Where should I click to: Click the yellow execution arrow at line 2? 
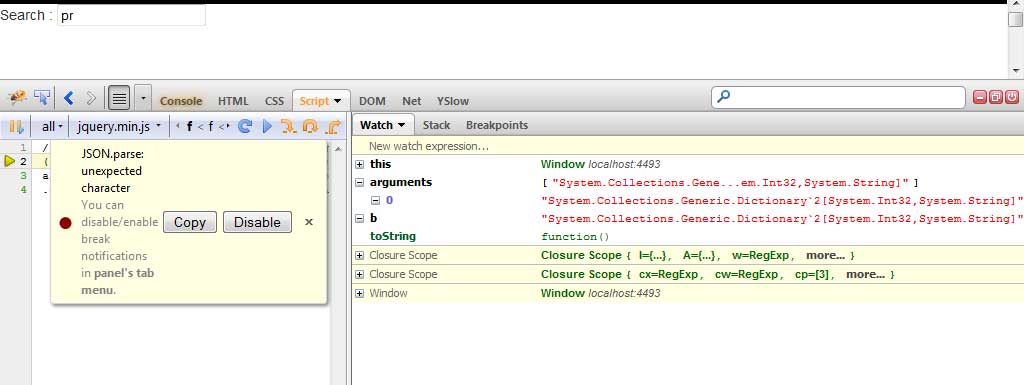pyautogui.click(x=9, y=161)
